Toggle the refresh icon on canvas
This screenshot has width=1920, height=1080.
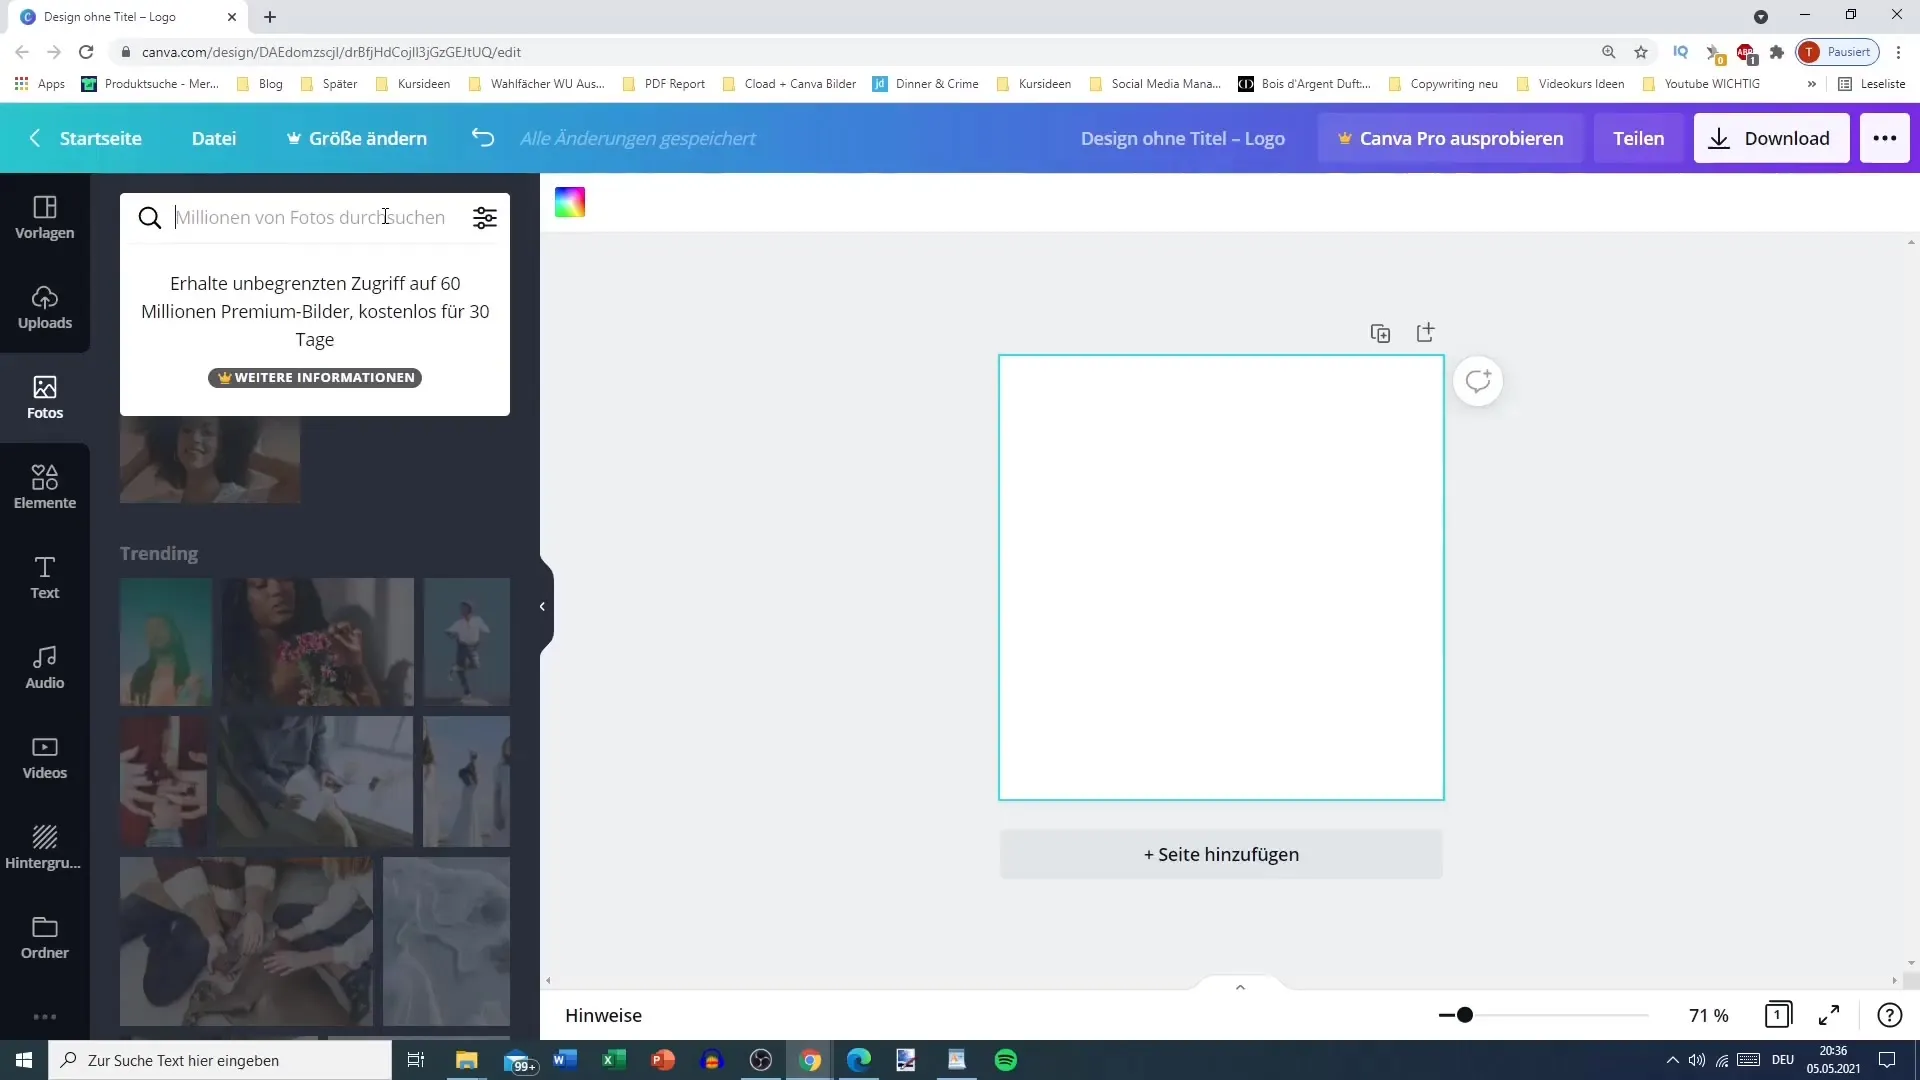pyautogui.click(x=1477, y=381)
